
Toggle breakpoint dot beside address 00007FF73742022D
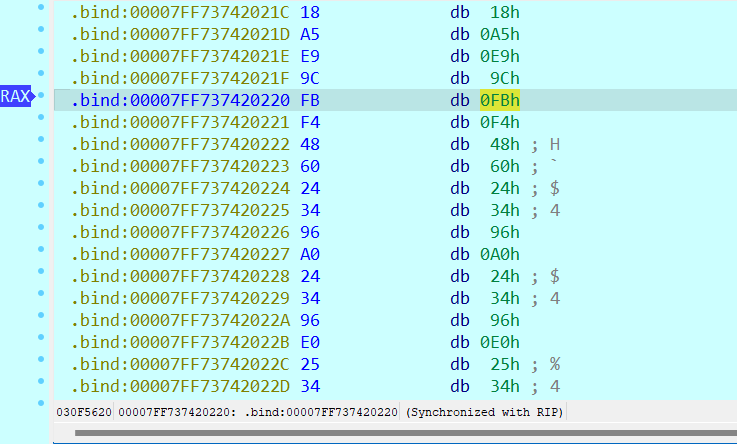40,383
